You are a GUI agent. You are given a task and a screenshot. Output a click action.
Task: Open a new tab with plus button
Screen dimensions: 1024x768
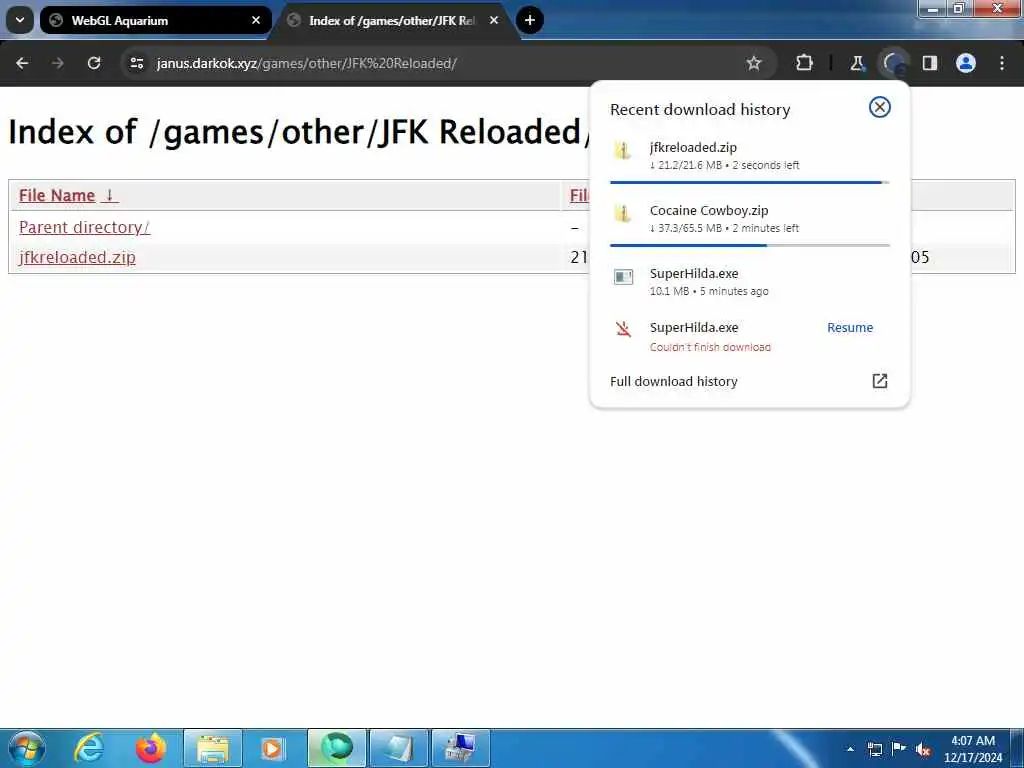point(530,20)
